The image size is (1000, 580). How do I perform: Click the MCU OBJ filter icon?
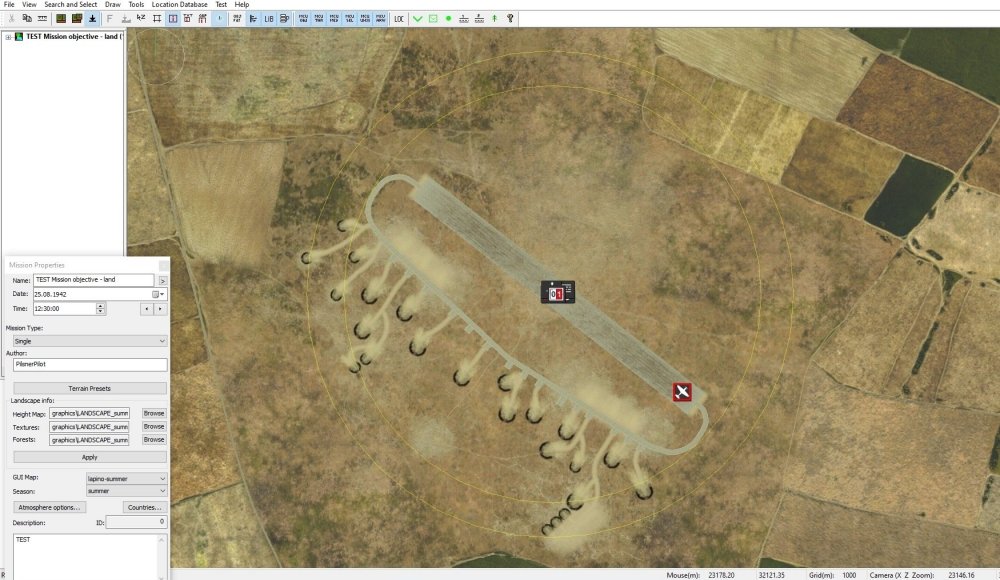(304, 19)
